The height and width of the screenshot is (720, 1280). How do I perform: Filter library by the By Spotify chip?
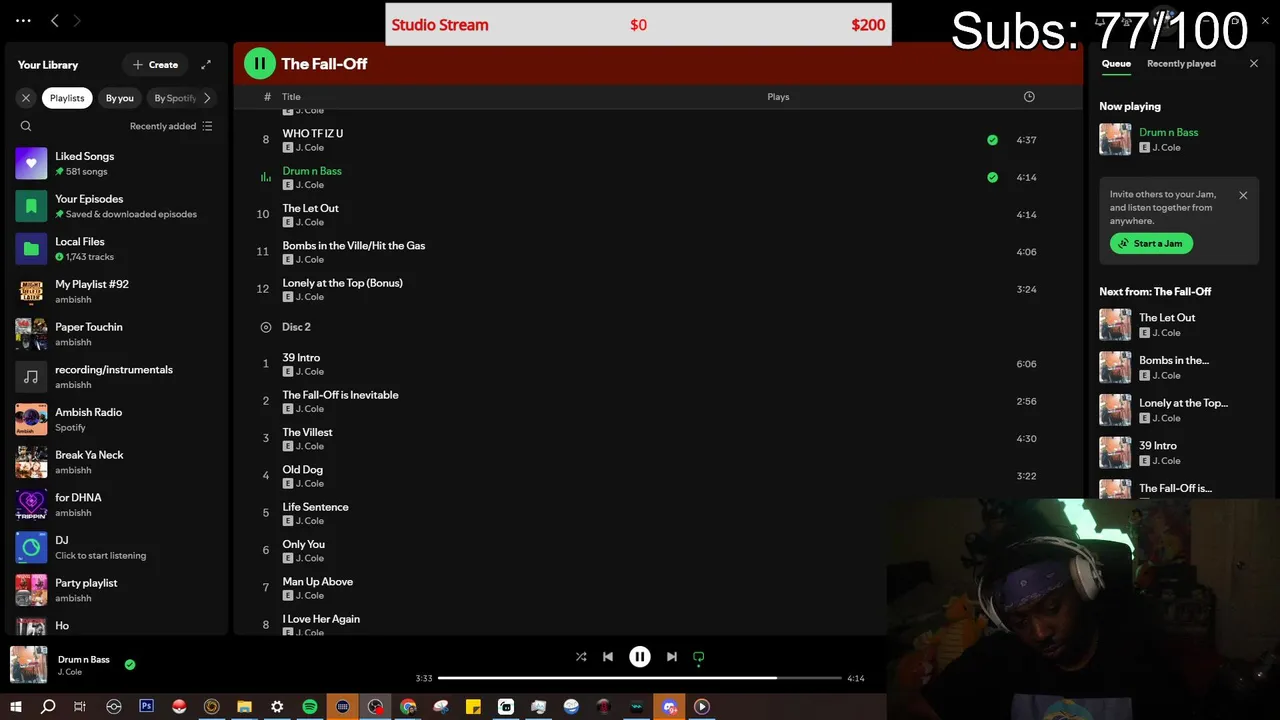point(173,98)
